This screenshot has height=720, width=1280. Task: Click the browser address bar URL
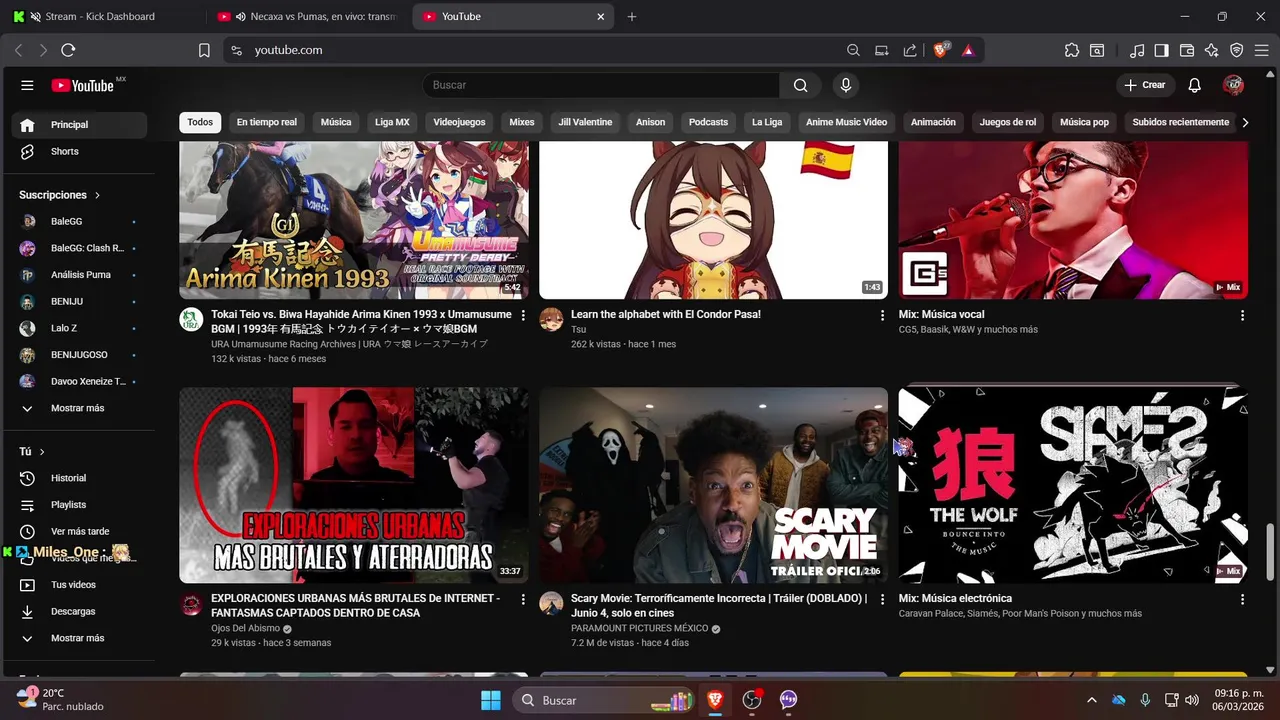[288, 50]
